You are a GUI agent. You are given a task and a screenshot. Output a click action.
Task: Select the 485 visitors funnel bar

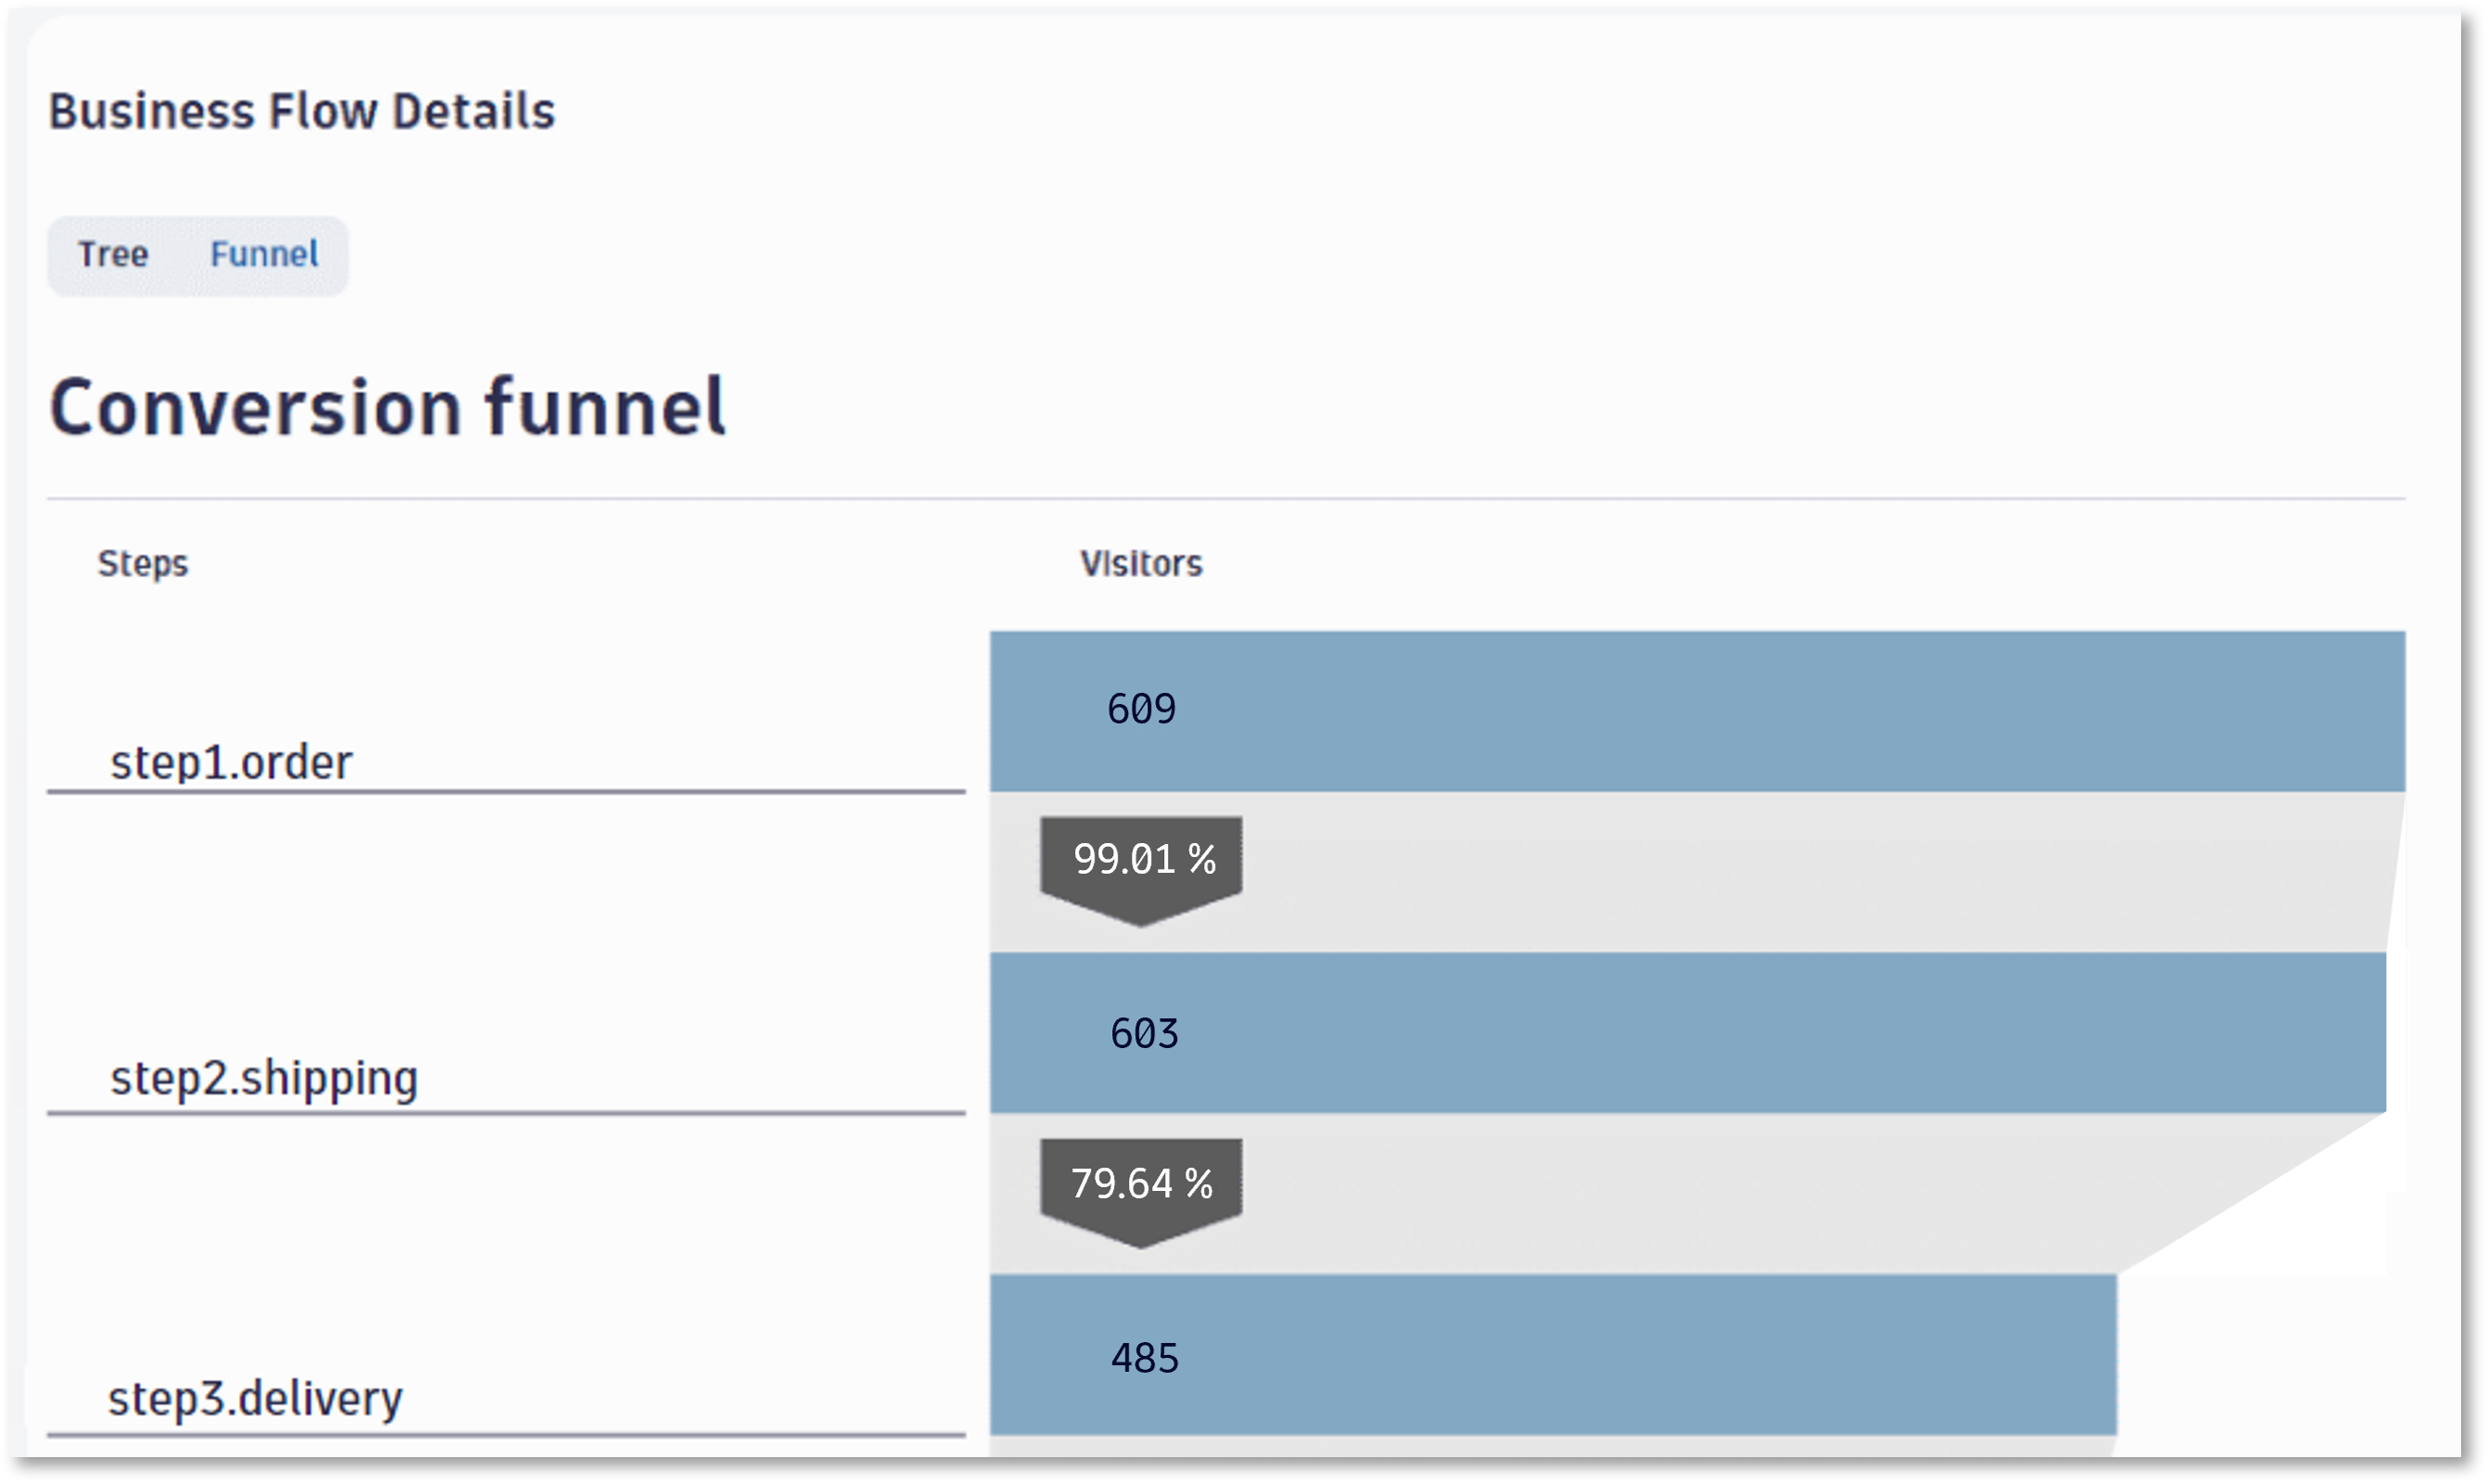(x=1500, y=1355)
